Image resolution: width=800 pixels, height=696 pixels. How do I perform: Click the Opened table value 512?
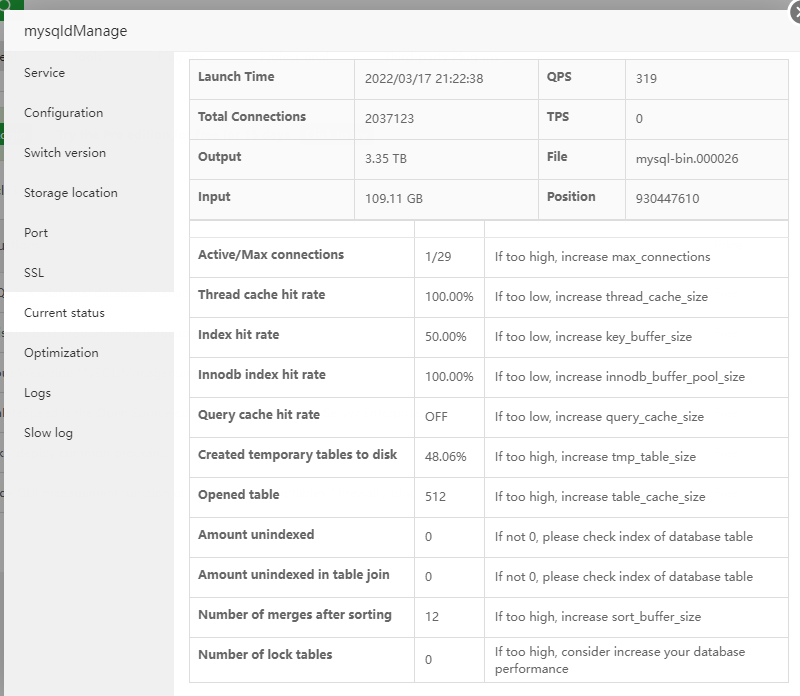pyautogui.click(x=435, y=497)
